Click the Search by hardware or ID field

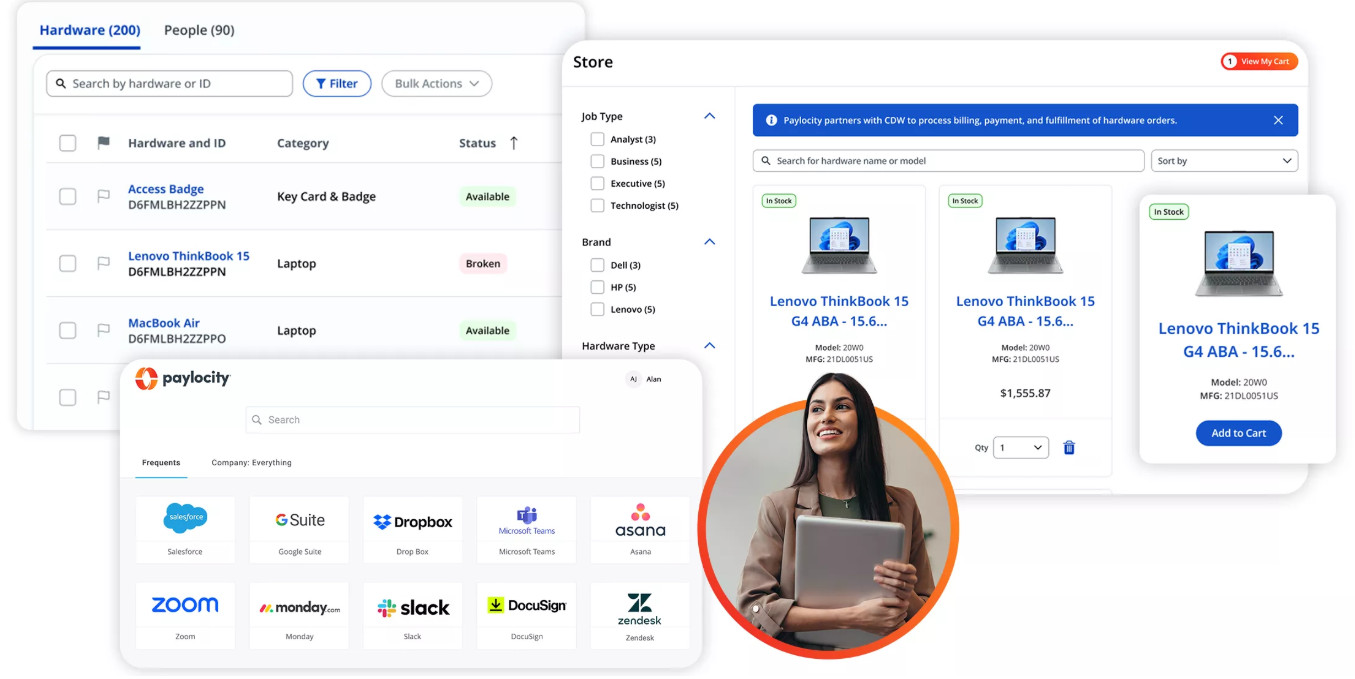(x=169, y=84)
